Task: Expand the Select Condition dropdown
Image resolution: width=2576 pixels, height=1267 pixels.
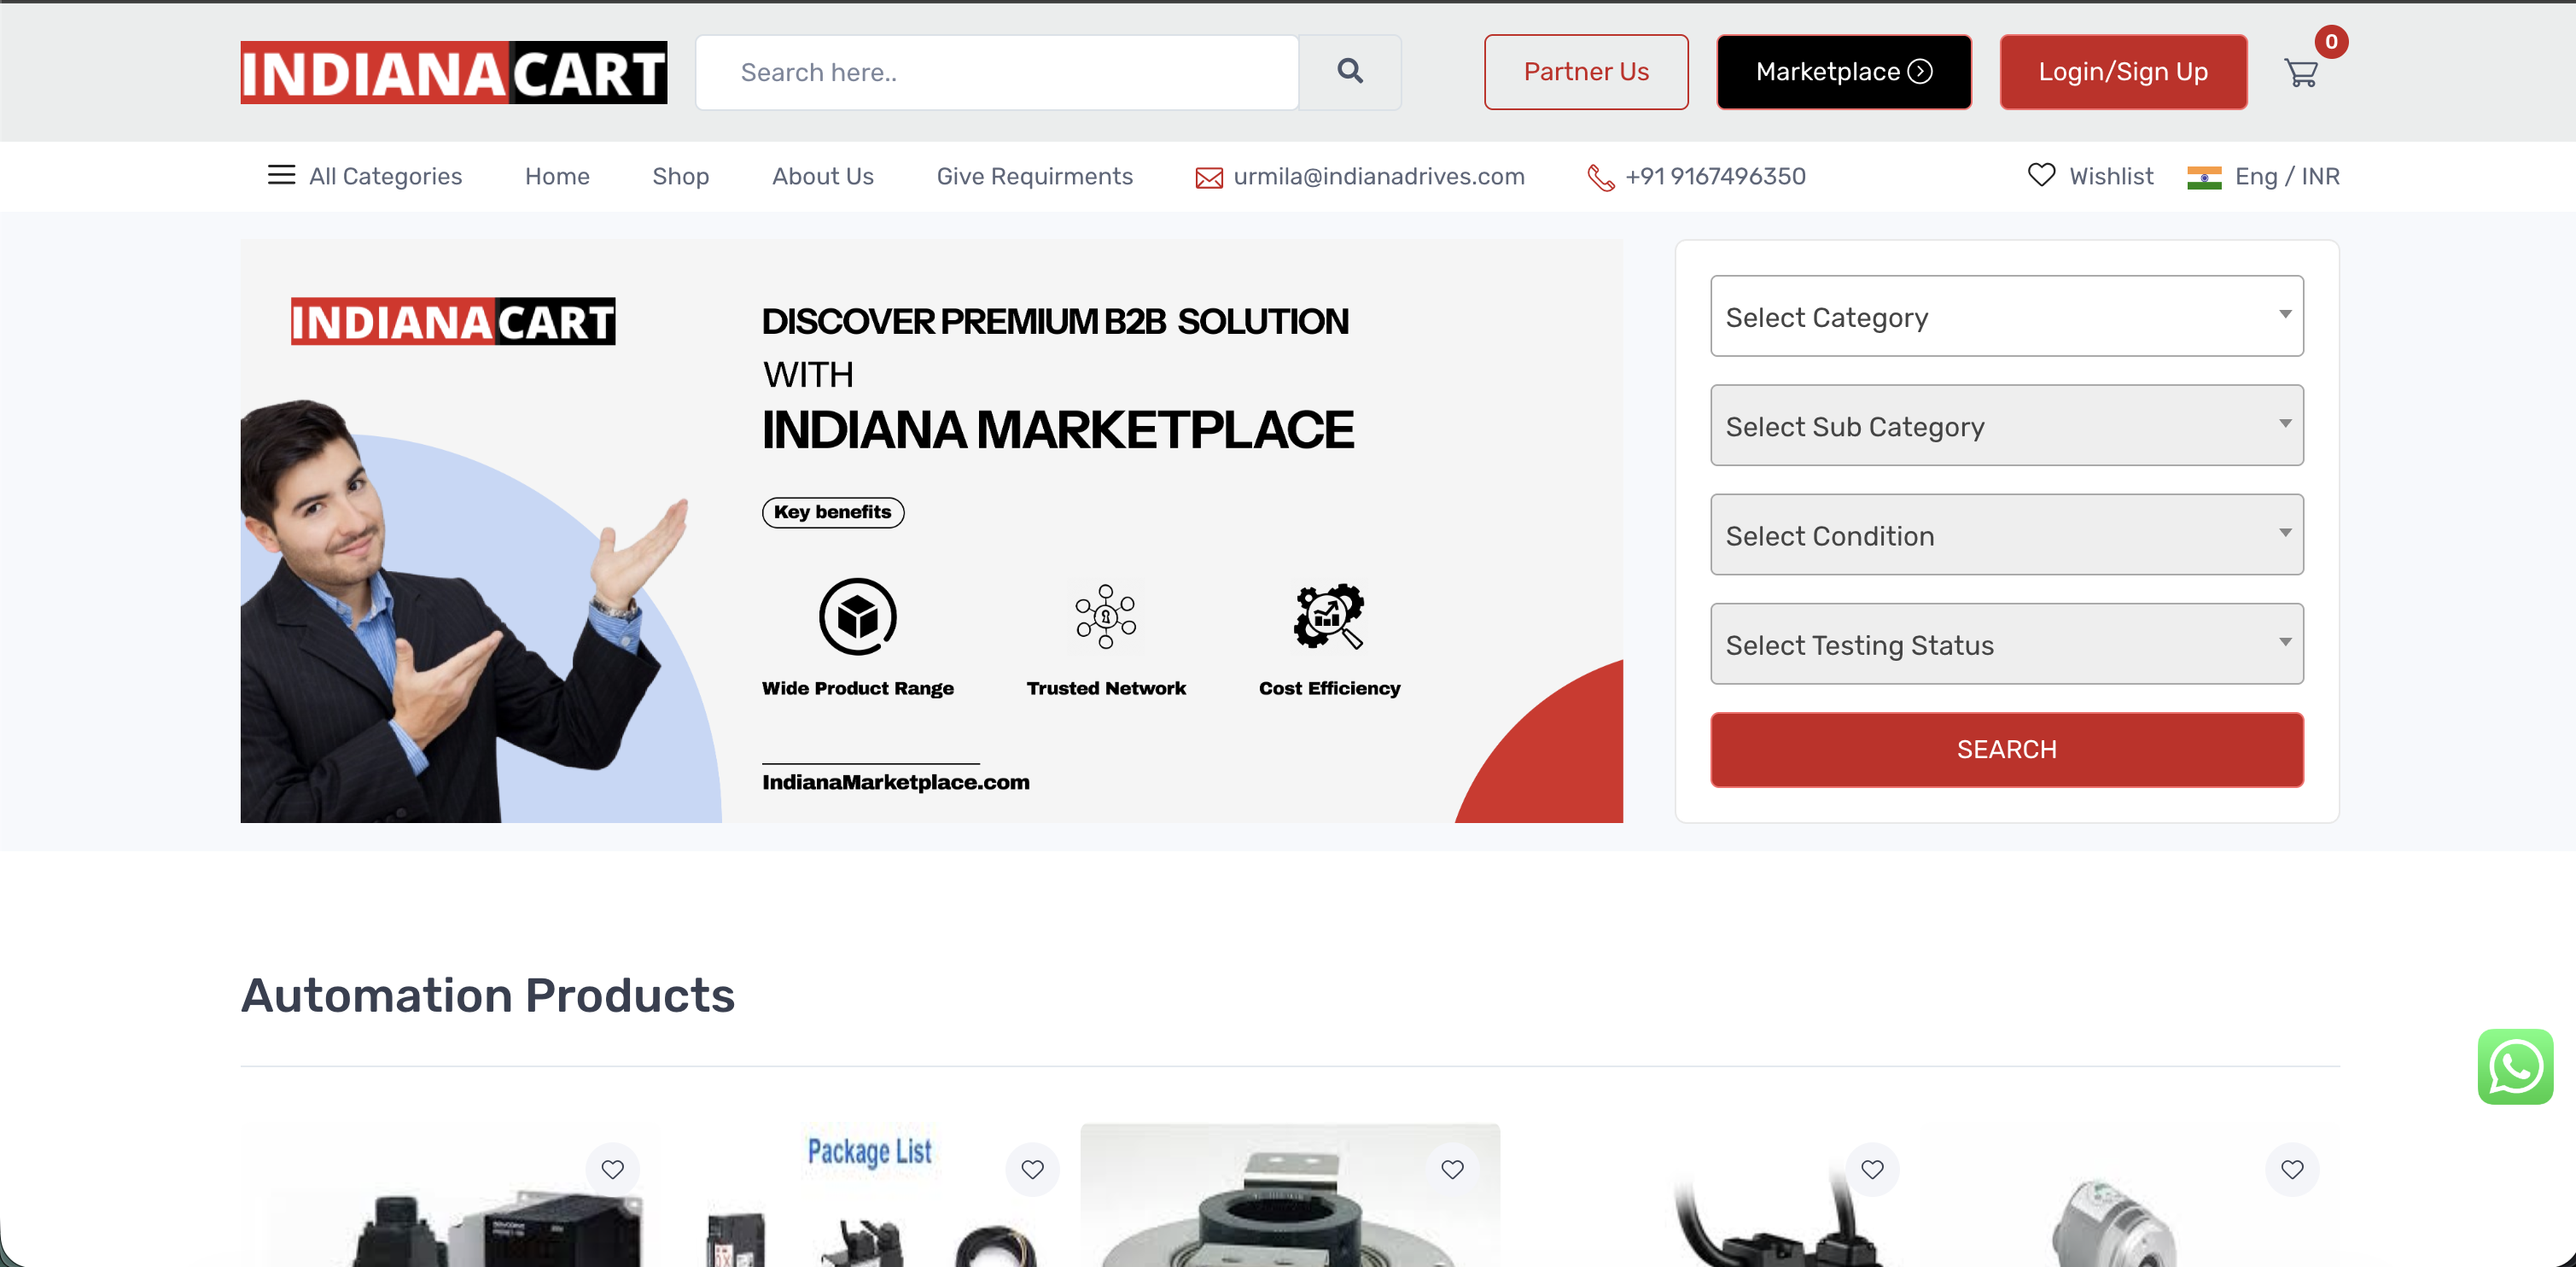Action: [2006, 534]
